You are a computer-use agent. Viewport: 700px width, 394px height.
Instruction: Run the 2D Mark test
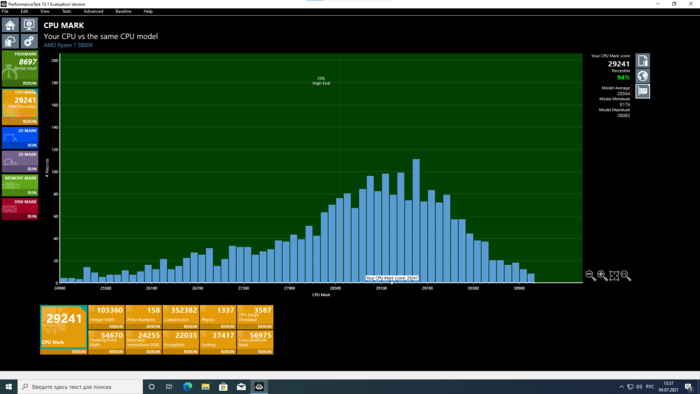click(32, 145)
